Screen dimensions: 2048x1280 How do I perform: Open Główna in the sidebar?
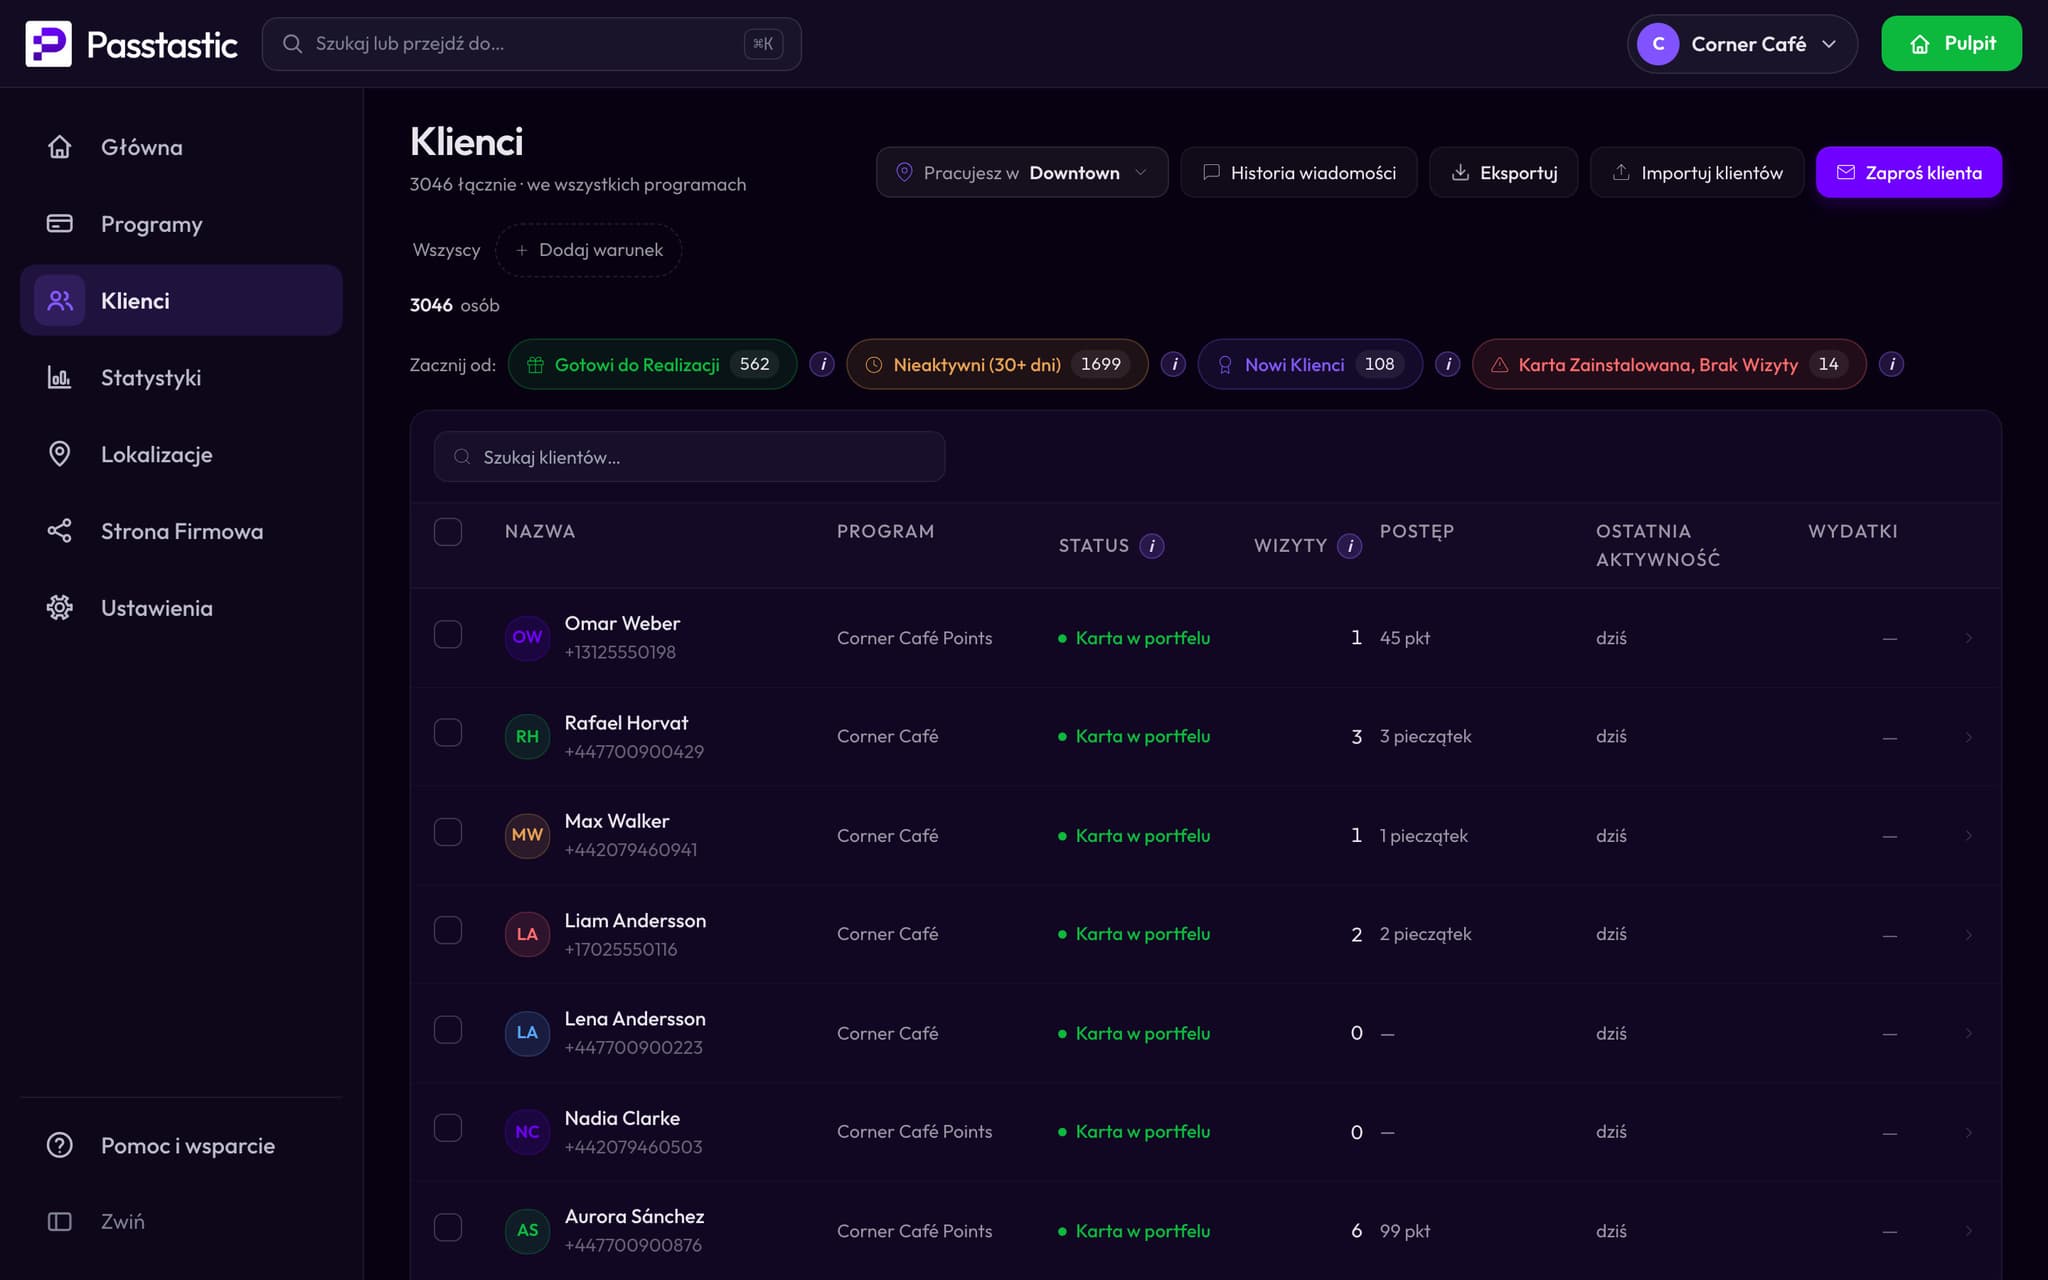[x=181, y=147]
